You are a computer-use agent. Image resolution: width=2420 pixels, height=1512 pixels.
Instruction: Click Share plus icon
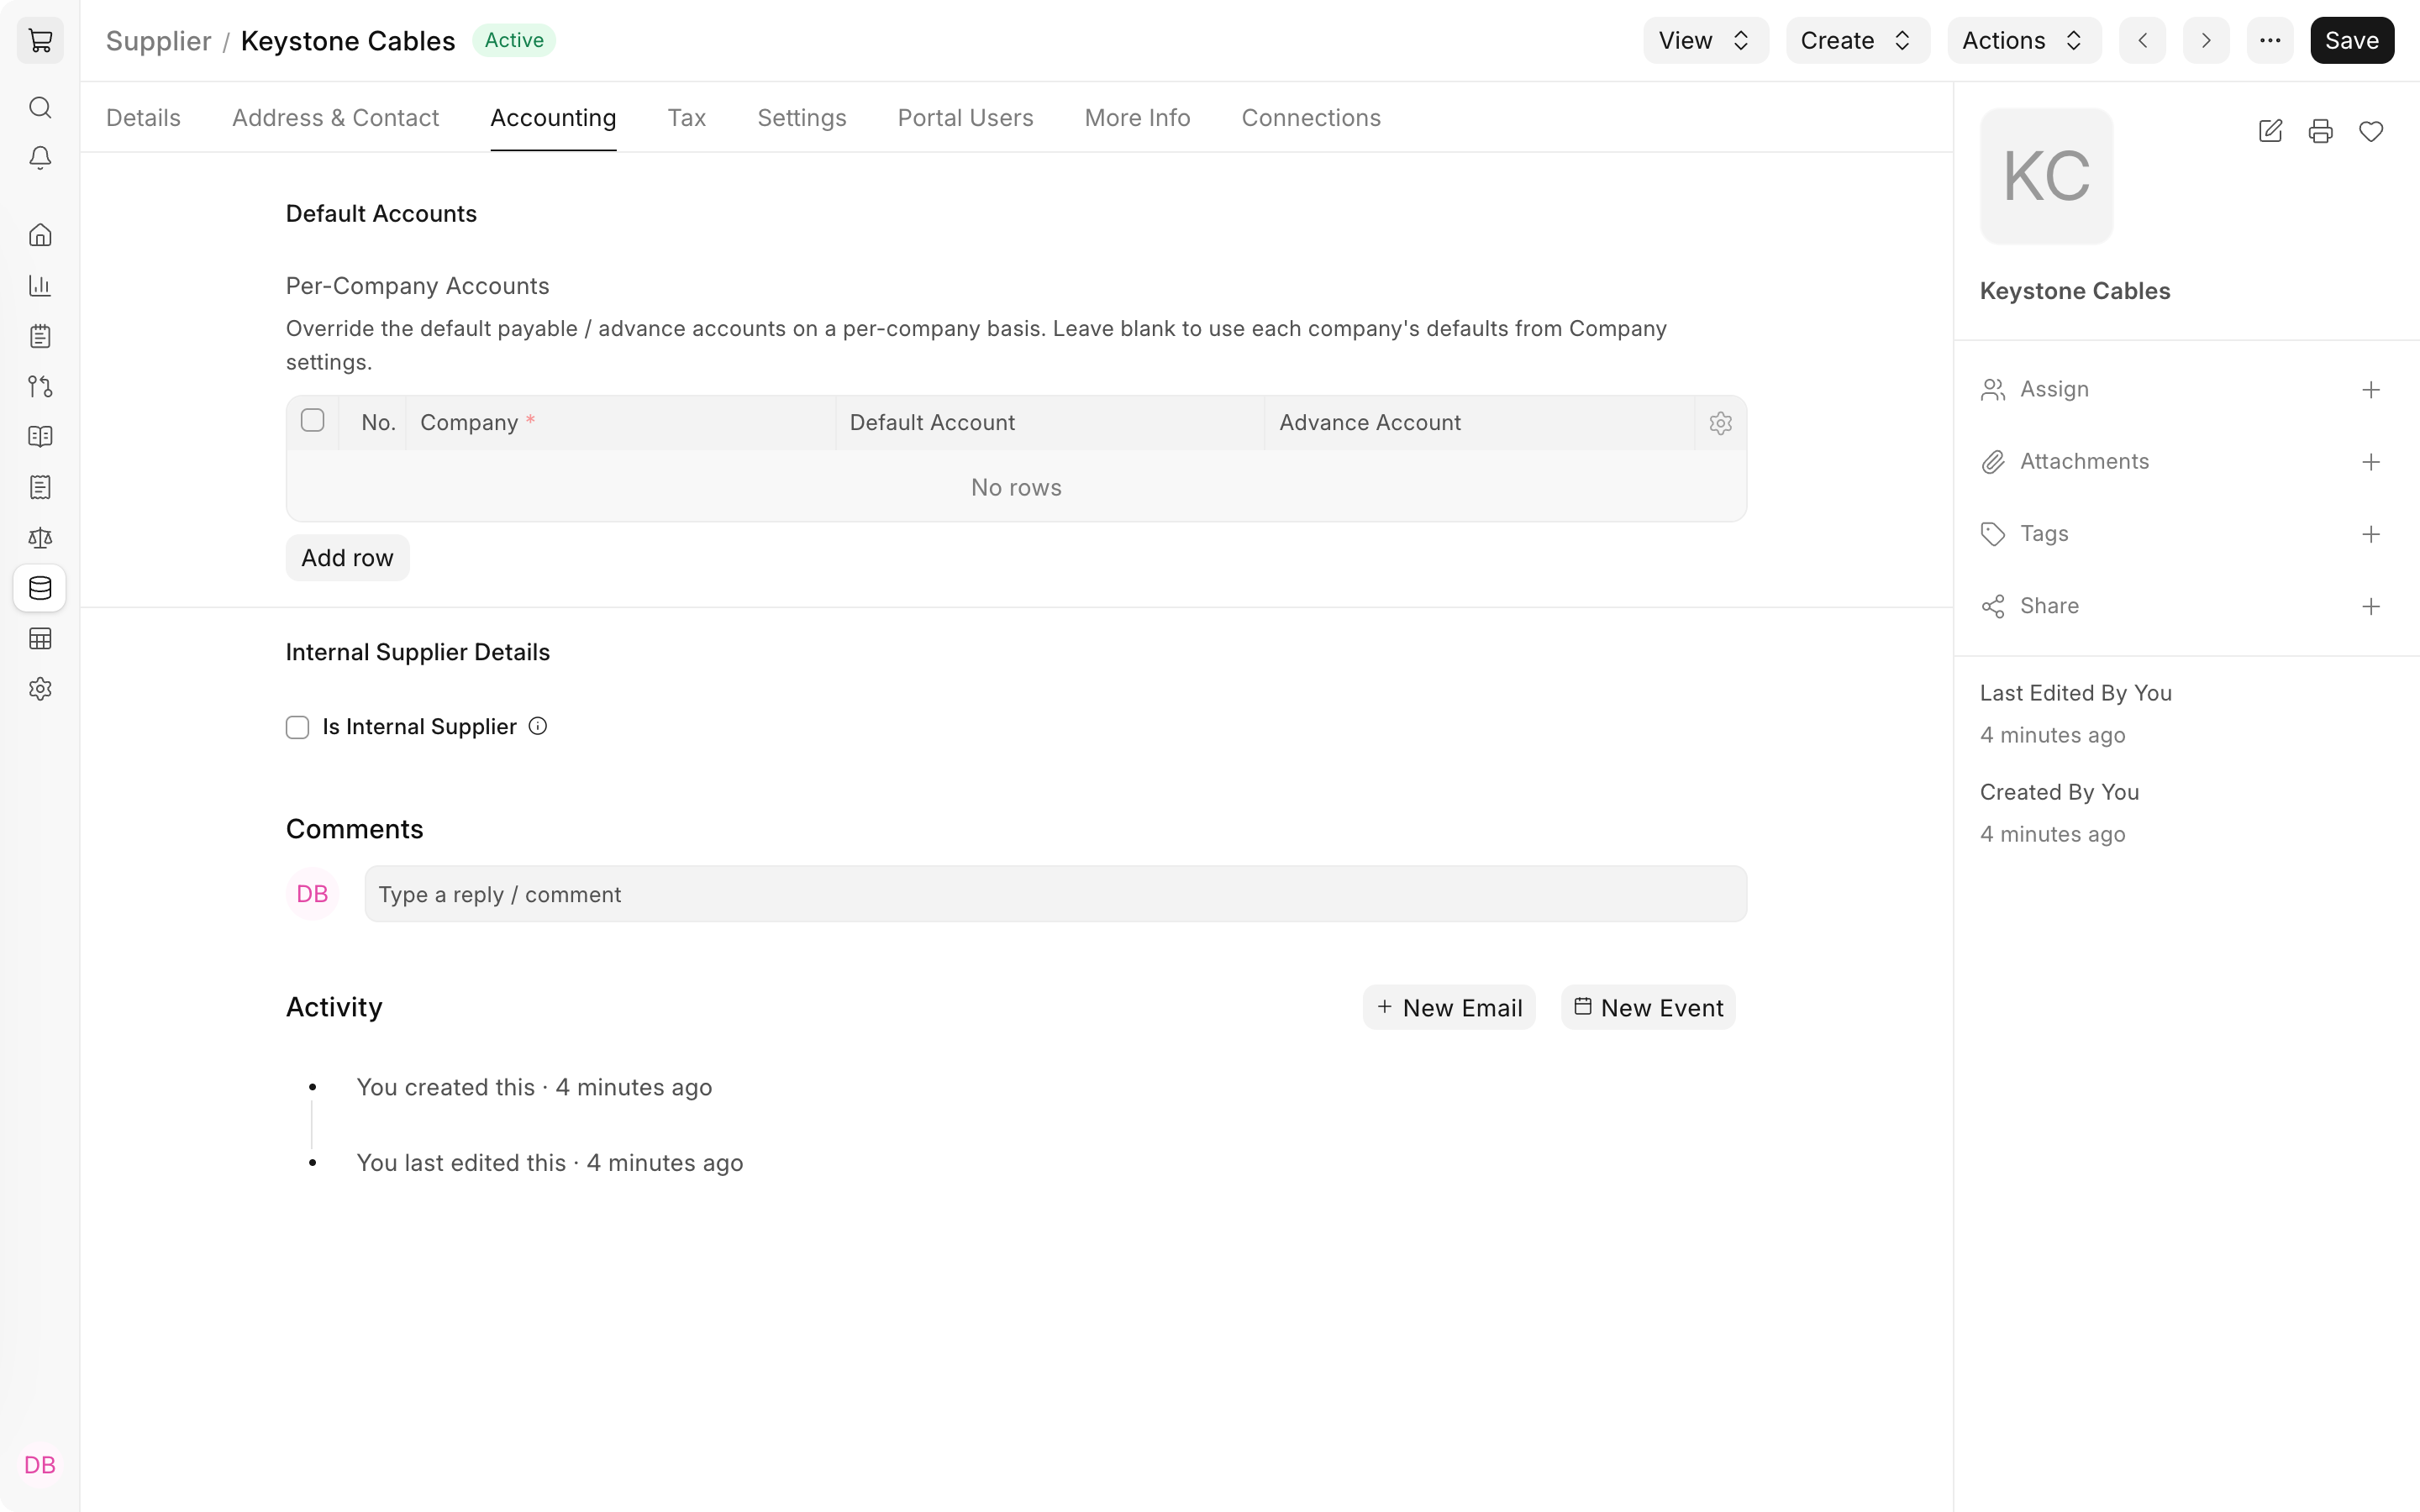(x=2371, y=607)
